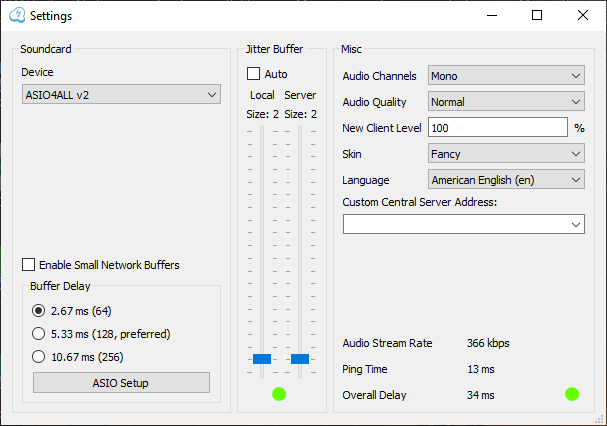Click the green Overall Delay status indicator
607x426 pixels.
coord(572,394)
